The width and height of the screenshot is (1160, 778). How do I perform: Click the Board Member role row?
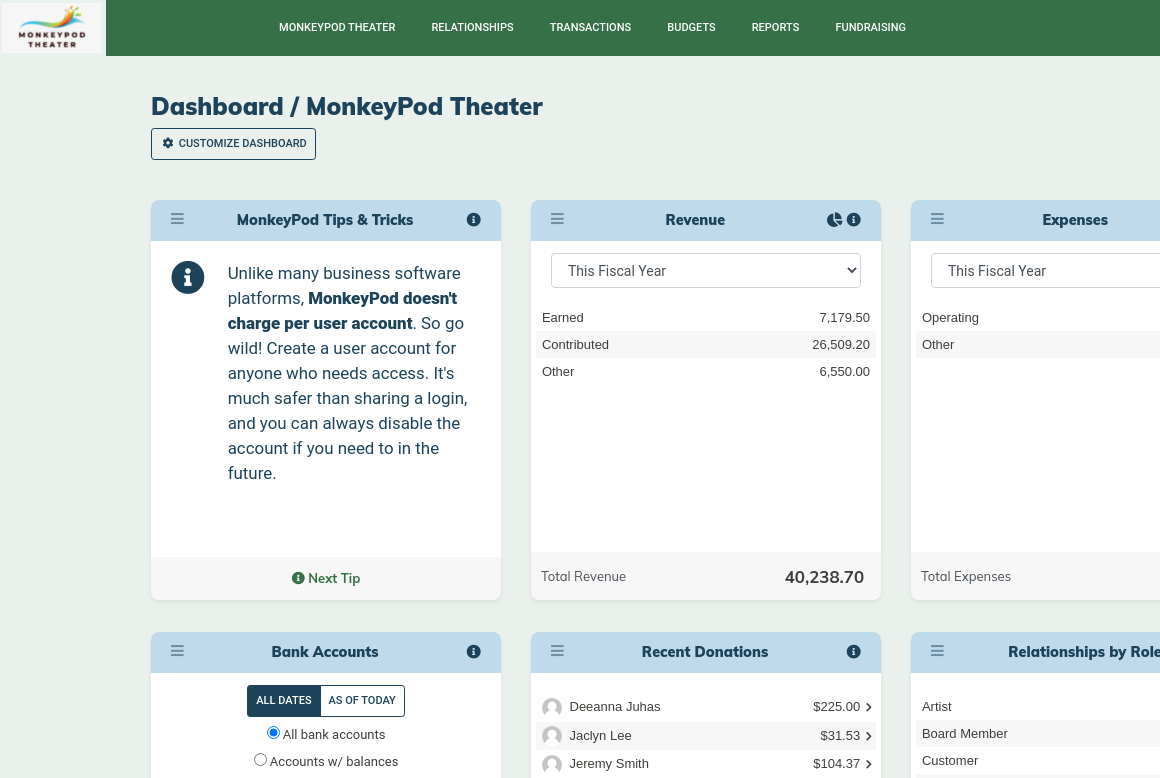[x=1038, y=734]
